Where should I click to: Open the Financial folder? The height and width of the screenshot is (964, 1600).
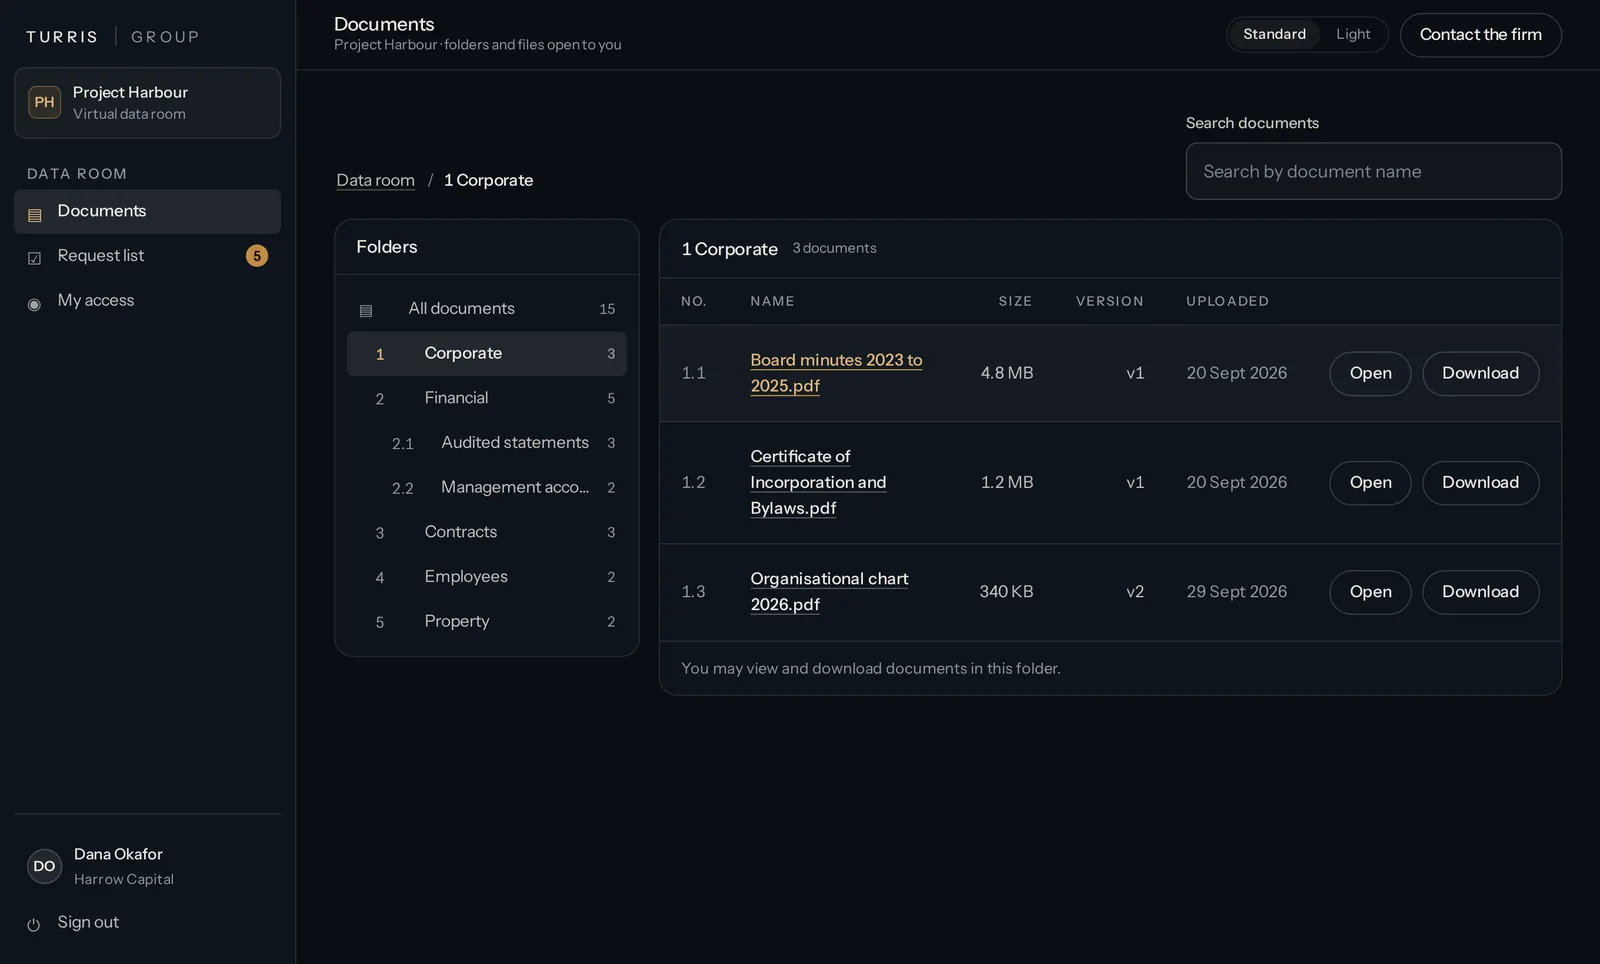pos(487,398)
